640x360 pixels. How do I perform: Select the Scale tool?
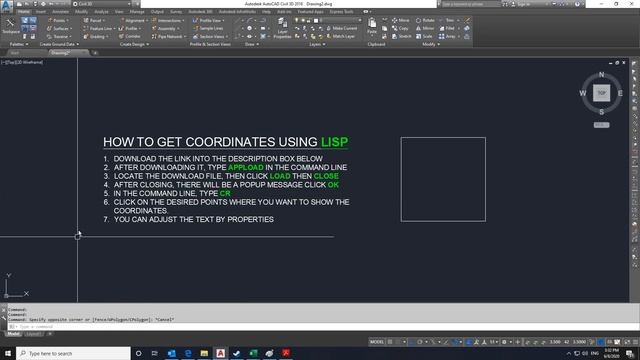click(x=424, y=36)
